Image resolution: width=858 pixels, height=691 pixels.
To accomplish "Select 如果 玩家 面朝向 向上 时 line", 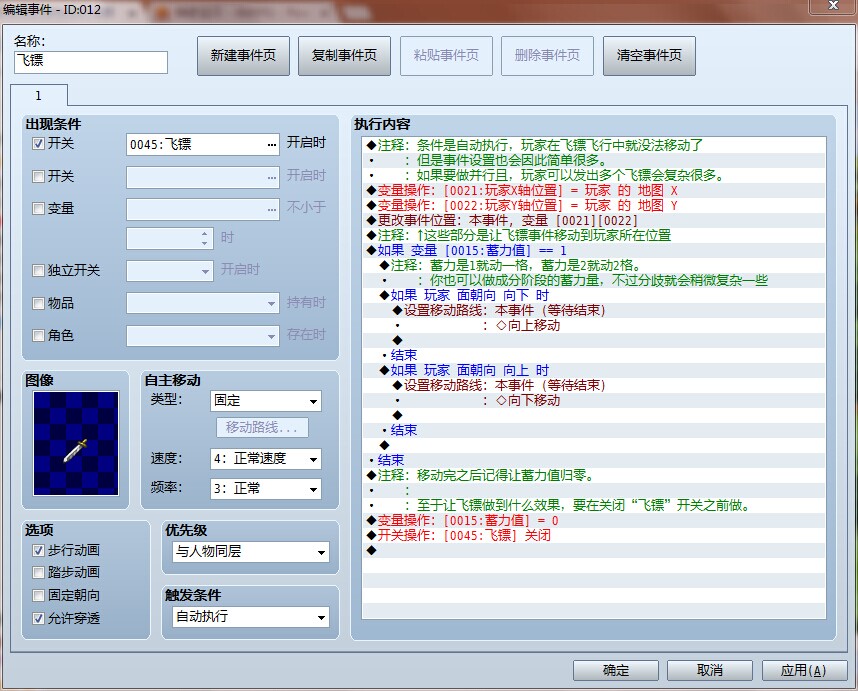I will (594, 370).
